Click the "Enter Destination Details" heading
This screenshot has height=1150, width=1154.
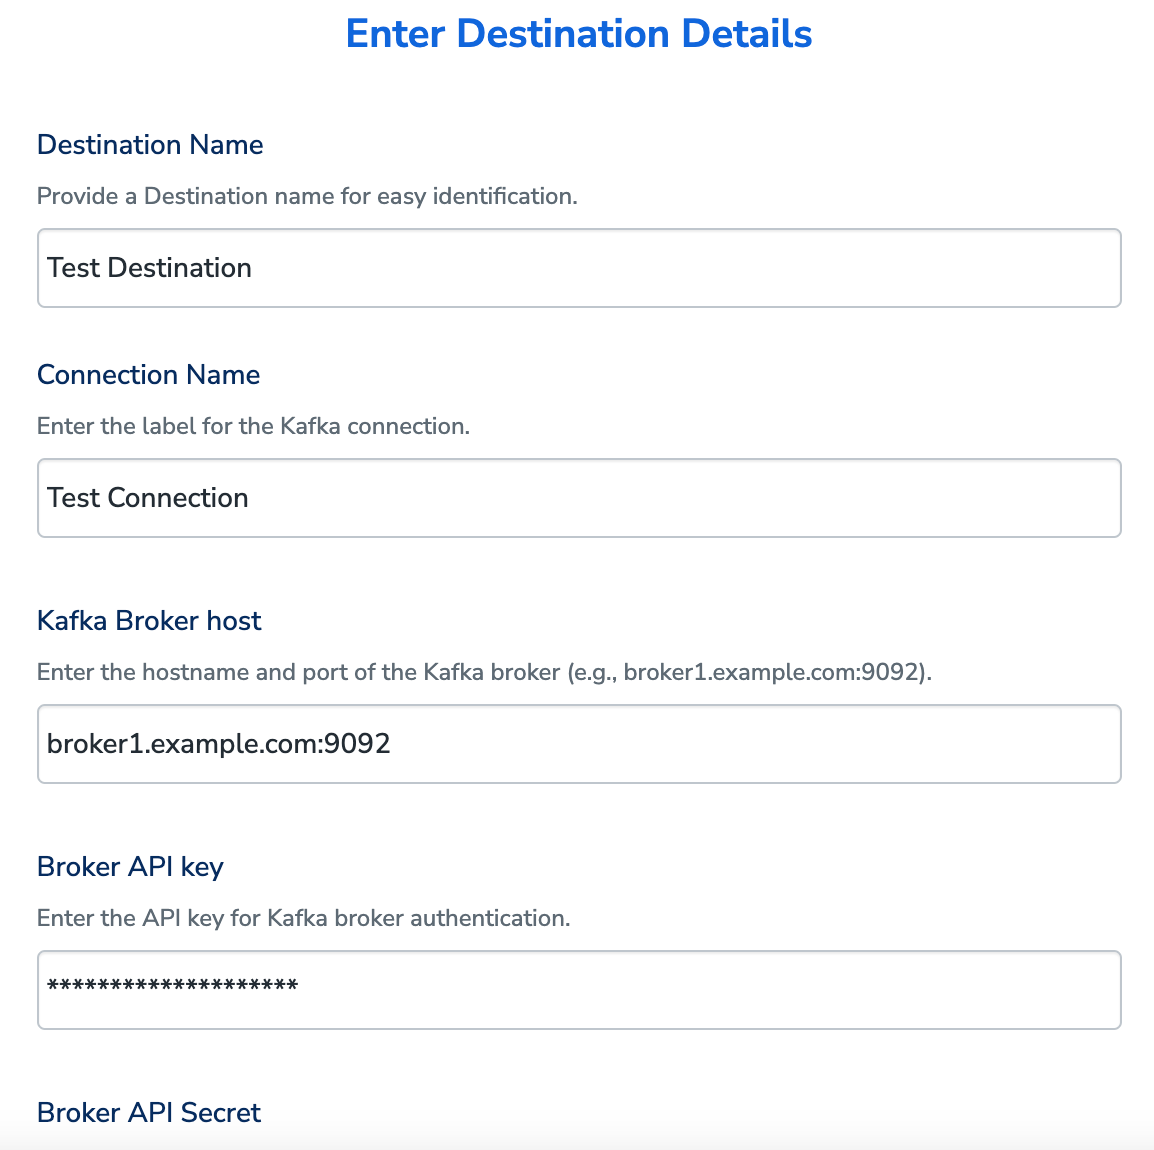[x=578, y=34]
